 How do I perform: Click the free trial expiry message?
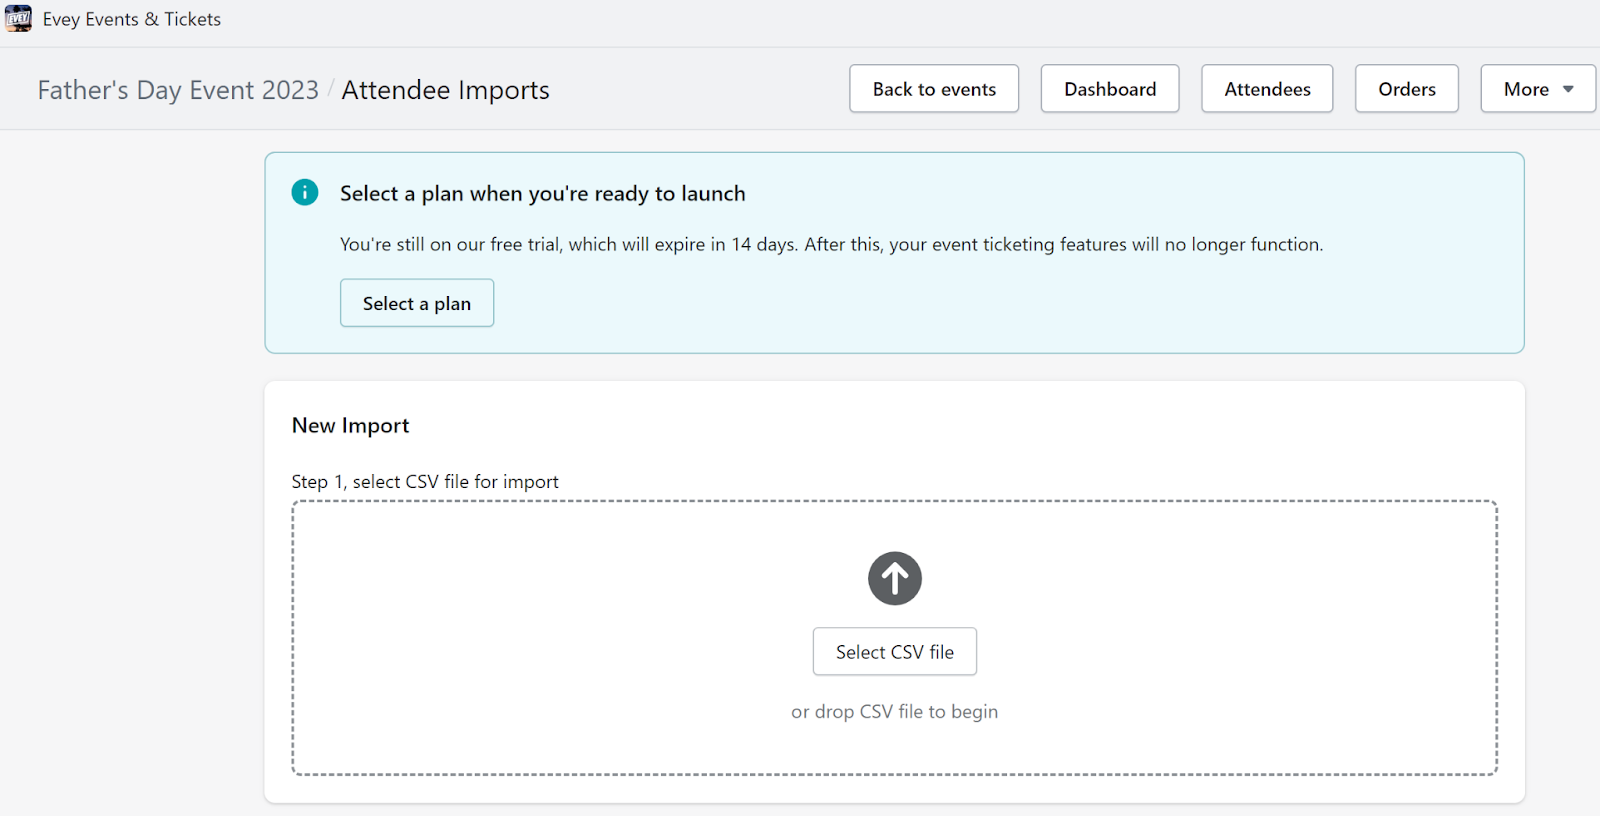[x=830, y=244]
